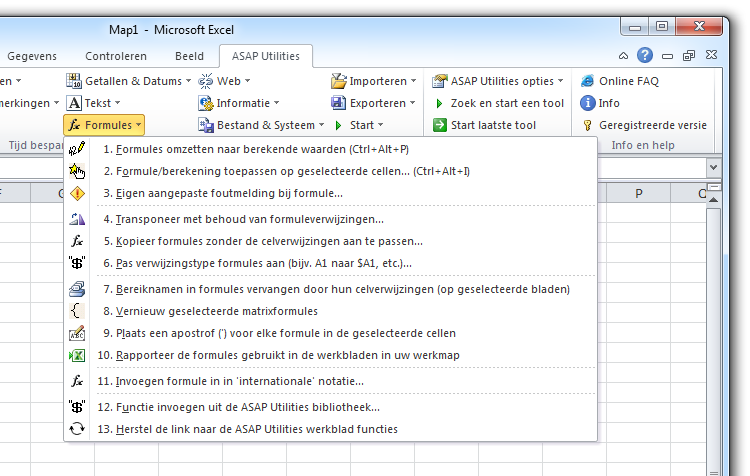
Task: Click the refresh arrows icon beside item 13
Action: (77, 429)
